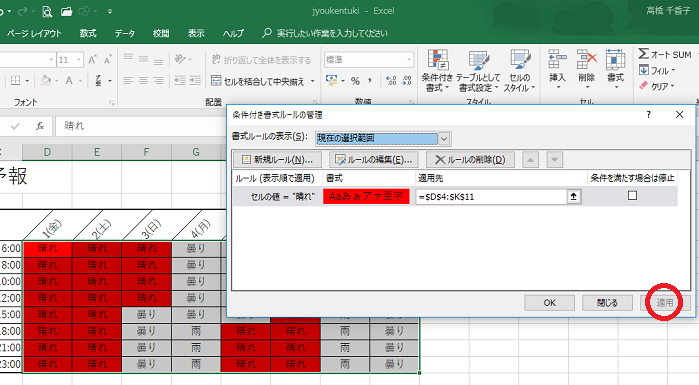Click the Insert cells (挿入) icon

pos(557,60)
